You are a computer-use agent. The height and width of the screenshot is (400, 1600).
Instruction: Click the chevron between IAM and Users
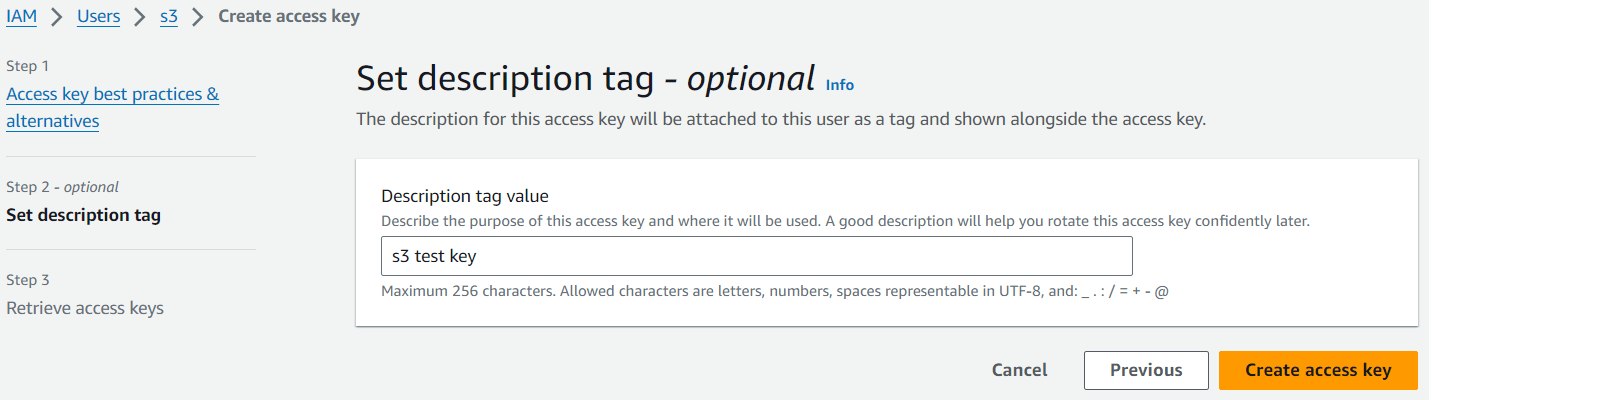pyautogui.click(x=57, y=16)
